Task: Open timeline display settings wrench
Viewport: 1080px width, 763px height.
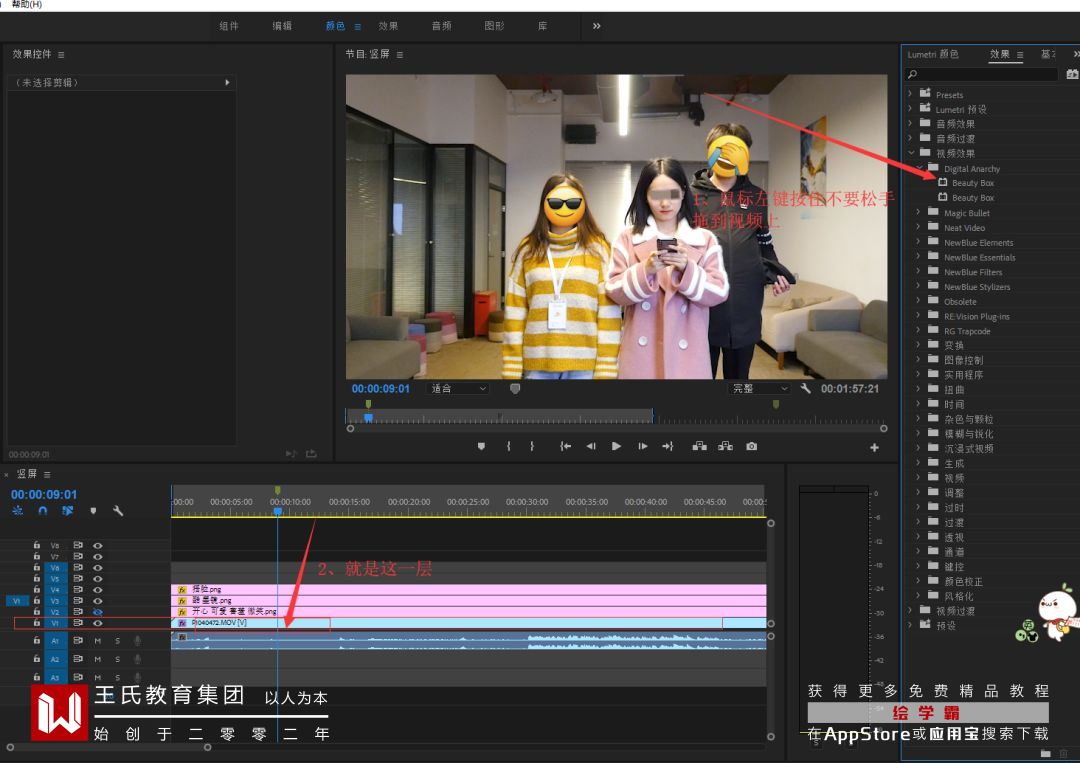Action: pos(118,511)
